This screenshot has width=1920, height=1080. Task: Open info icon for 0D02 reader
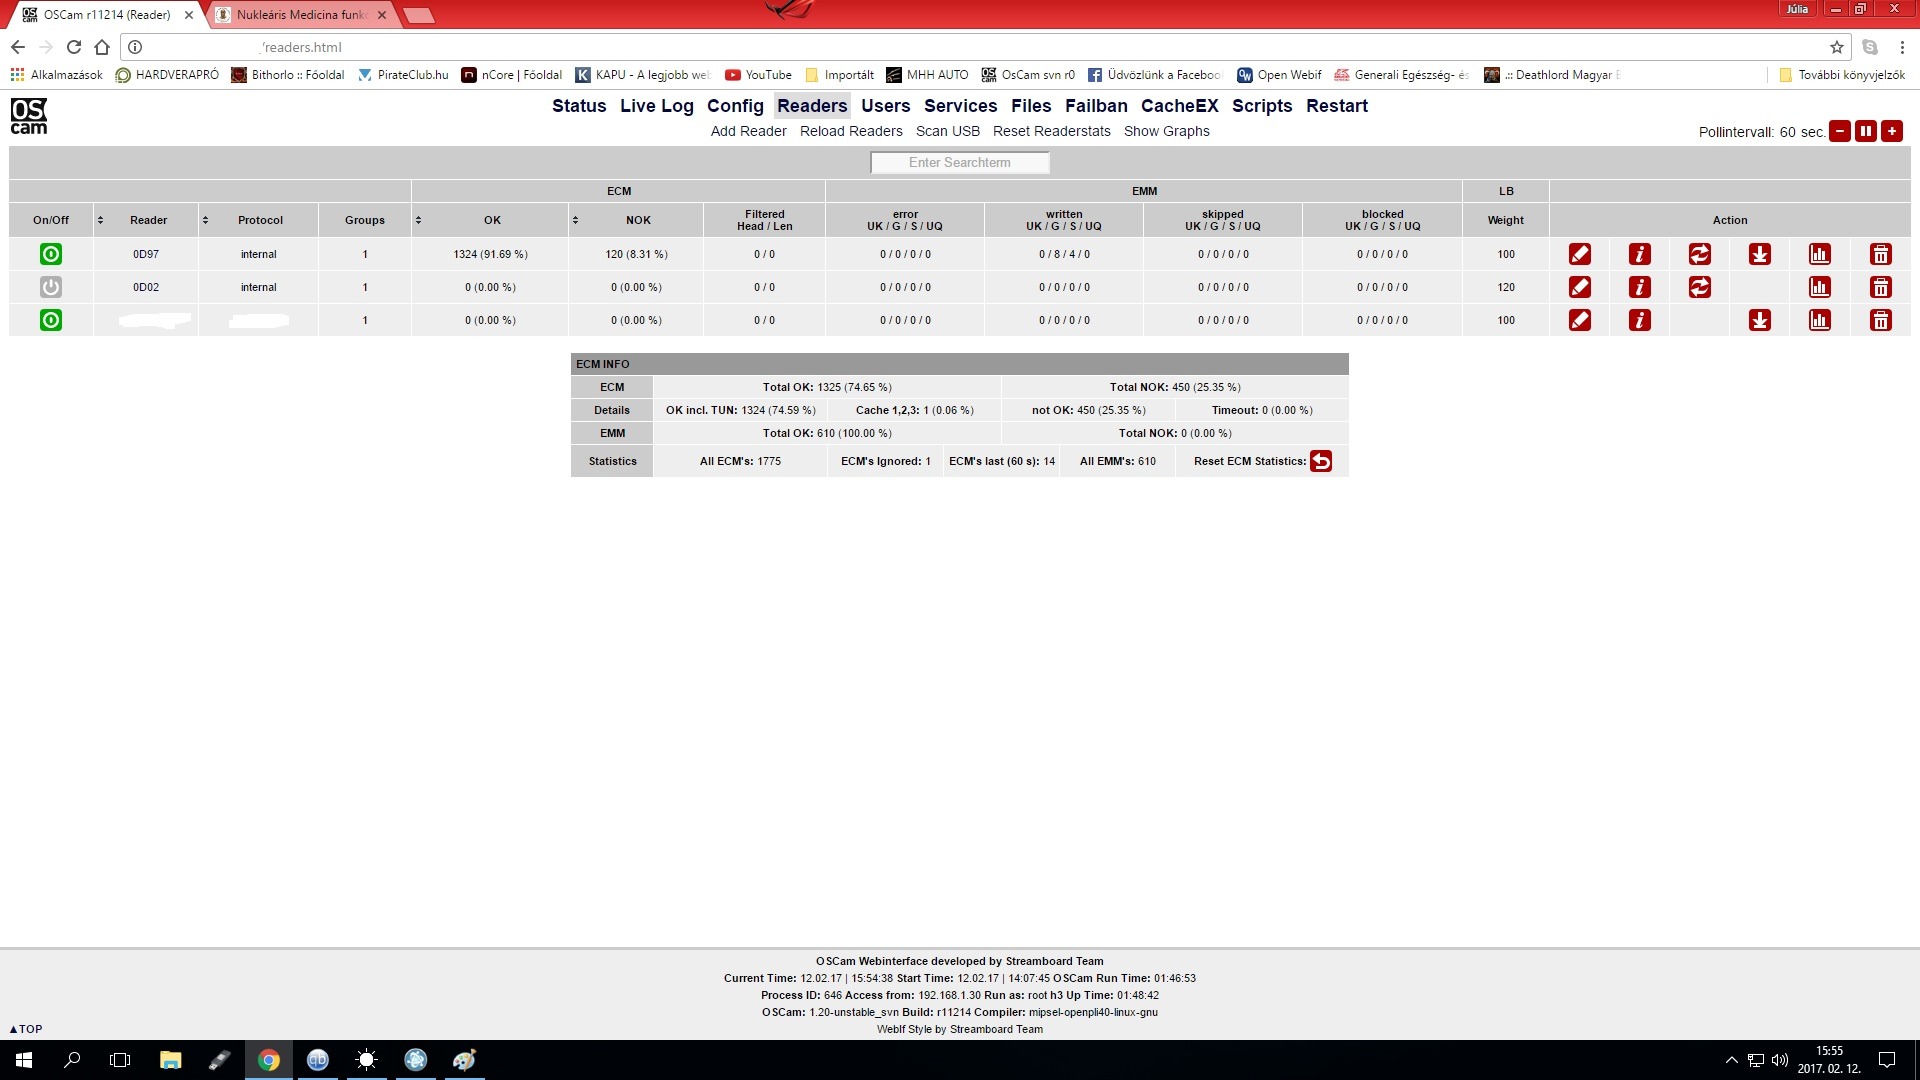(x=1640, y=287)
